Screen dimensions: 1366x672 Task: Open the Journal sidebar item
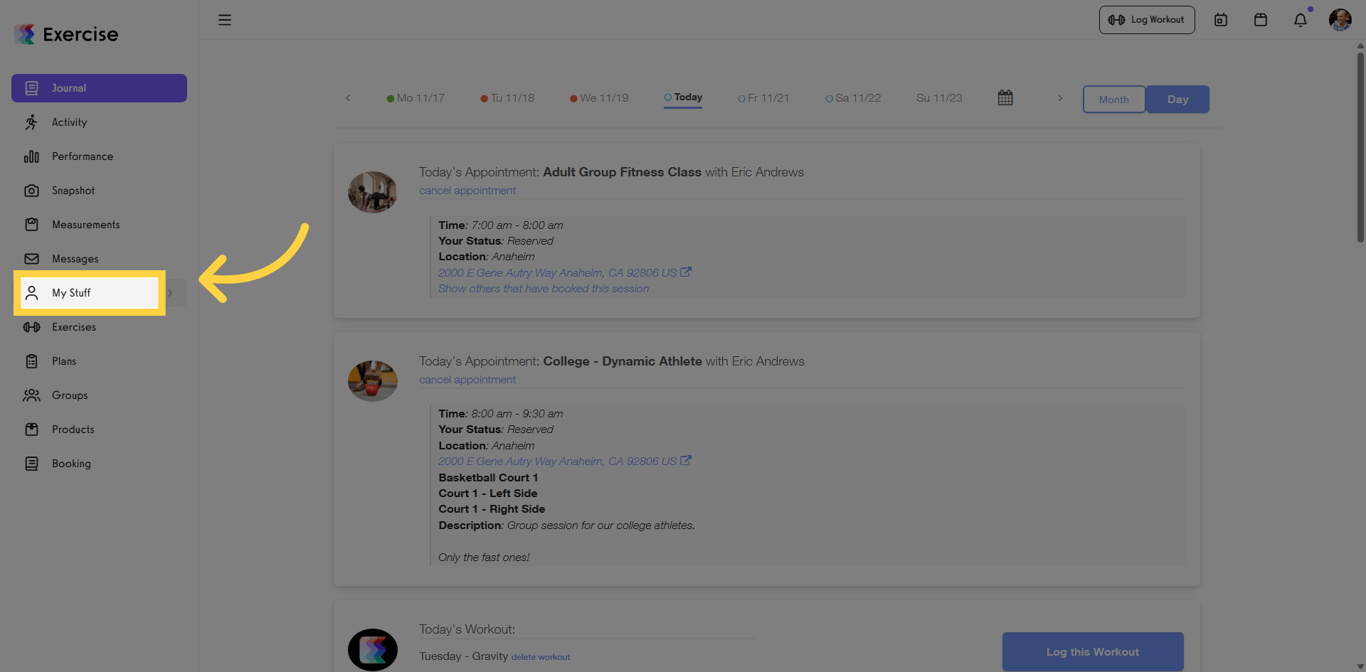point(99,88)
